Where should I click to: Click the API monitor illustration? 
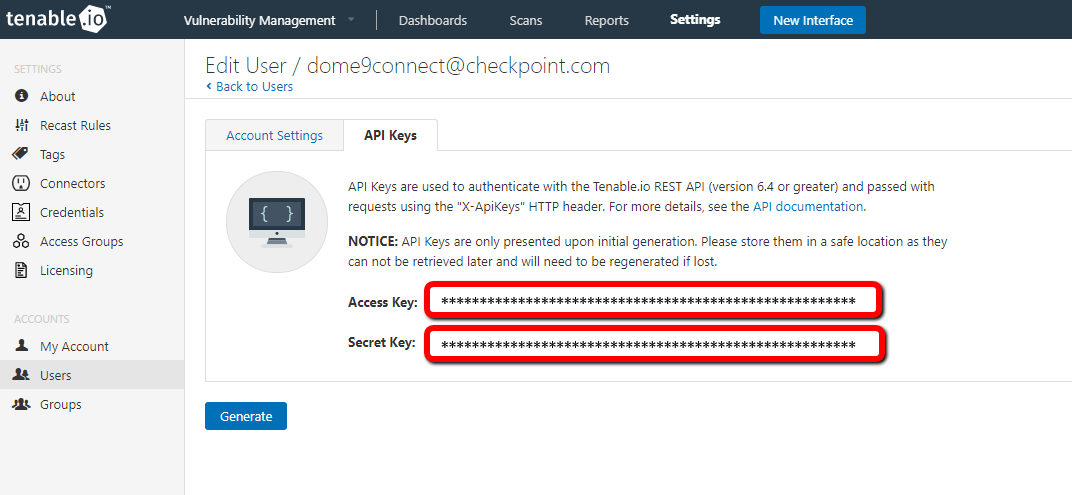click(x=277, y=222)
